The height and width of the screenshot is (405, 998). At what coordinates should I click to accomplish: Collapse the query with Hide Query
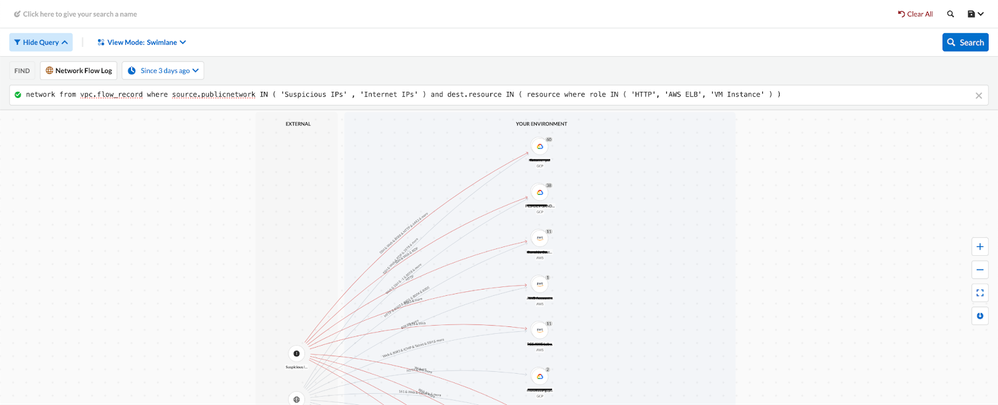coord(41,42)
